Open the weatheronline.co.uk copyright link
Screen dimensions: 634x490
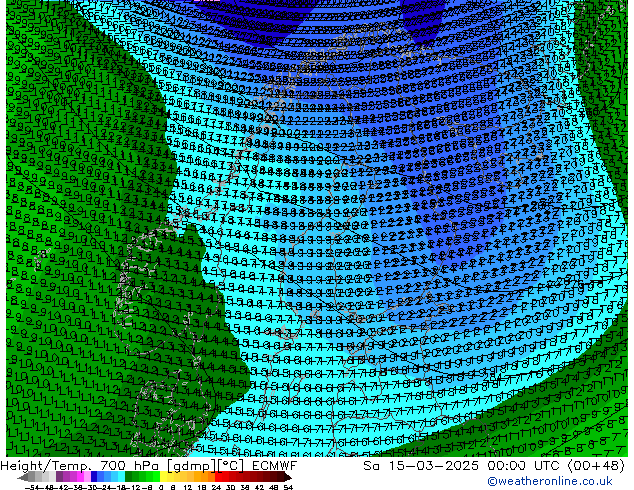[550, 481]
